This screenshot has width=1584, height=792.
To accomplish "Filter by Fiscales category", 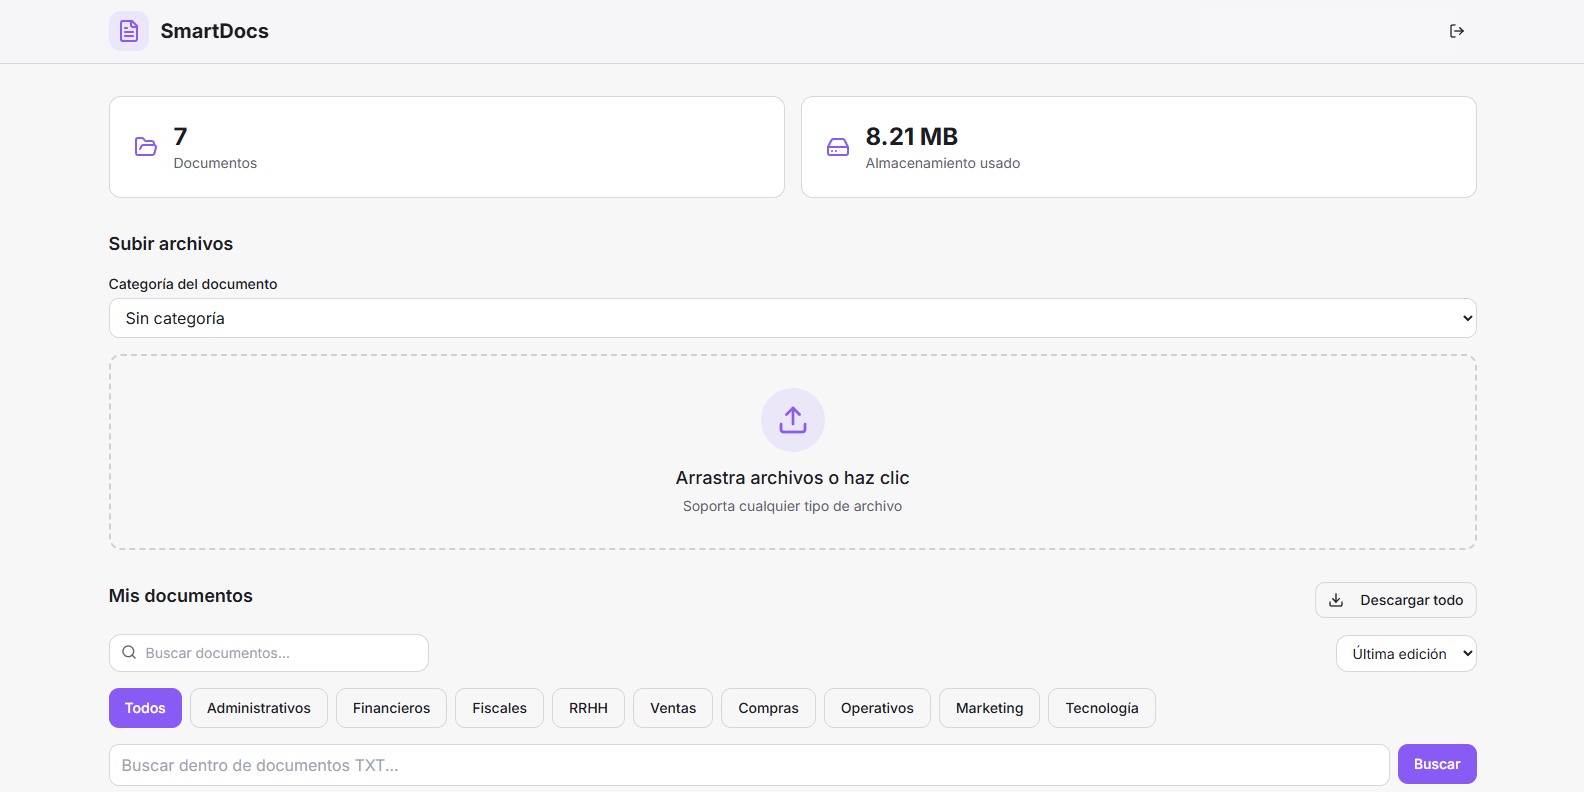I will [x=499, y=708].
